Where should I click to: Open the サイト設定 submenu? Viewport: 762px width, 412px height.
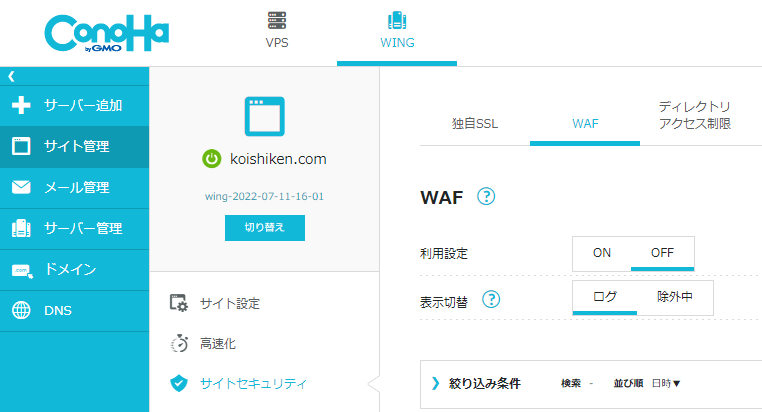point(230,303)
